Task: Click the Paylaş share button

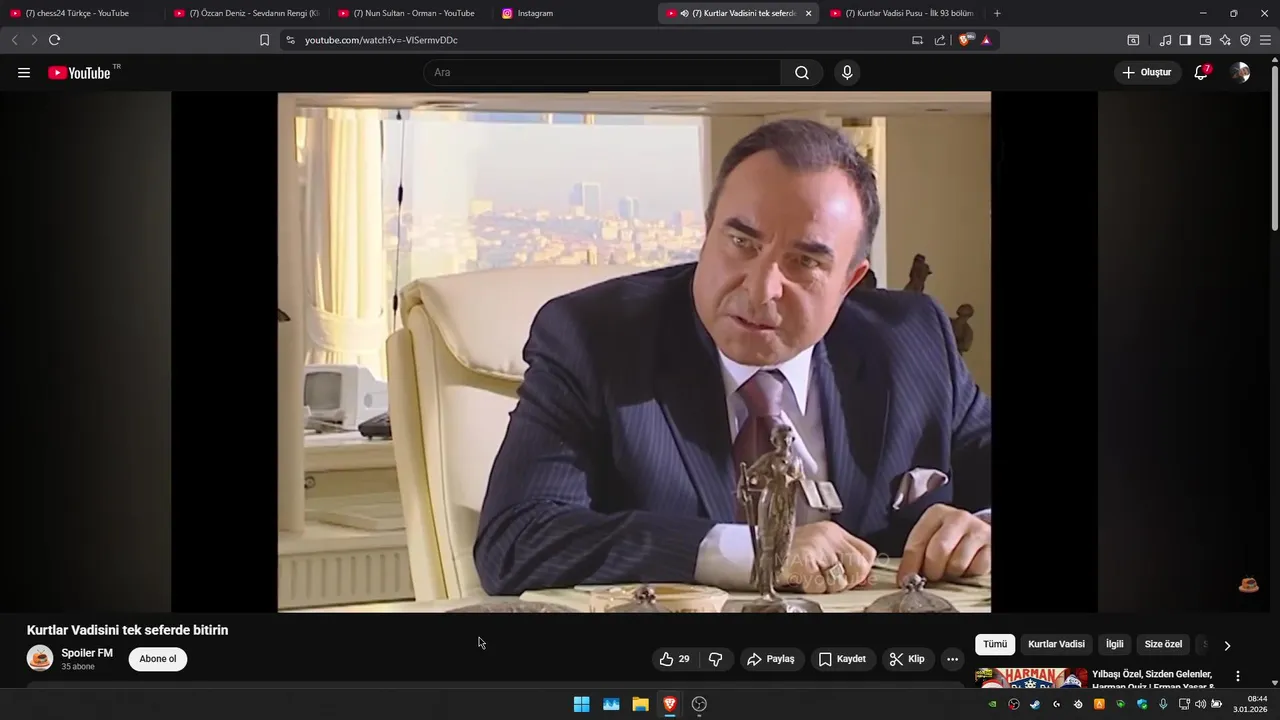Action: 770,659
